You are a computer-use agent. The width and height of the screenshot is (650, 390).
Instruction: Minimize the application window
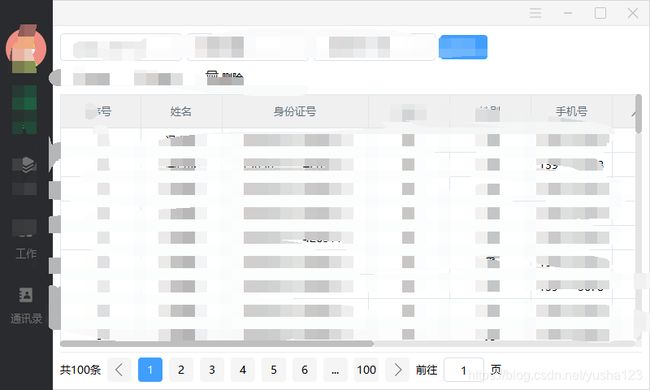click(568, 13)
